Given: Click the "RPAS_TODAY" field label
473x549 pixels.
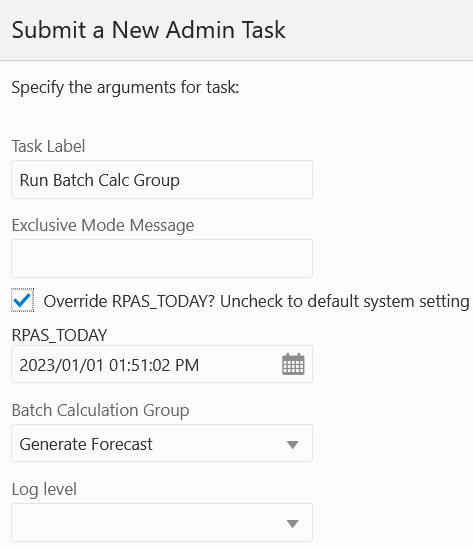Looking at the screenshot, I should (x=59, y=335).
